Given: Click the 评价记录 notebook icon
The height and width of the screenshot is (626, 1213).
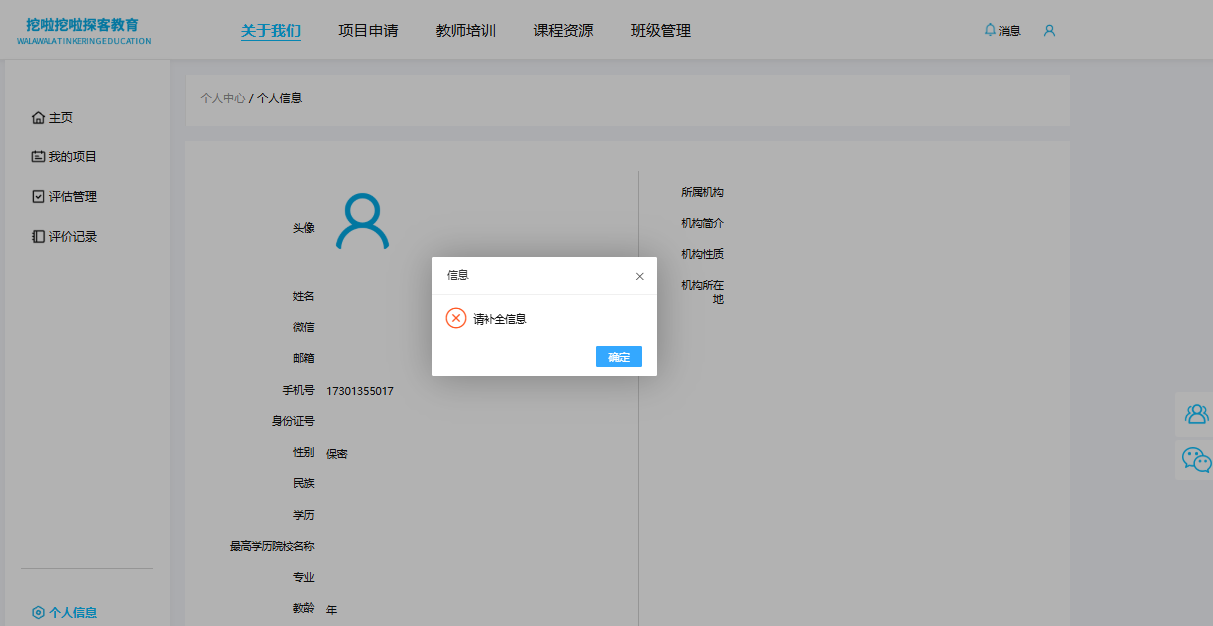Looking at the screenshot, I should click(38, 237).
